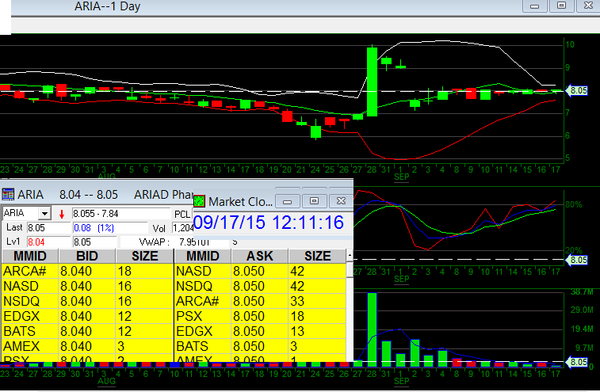Click the 8.05 price marker on main chart

tap(577, 91)
